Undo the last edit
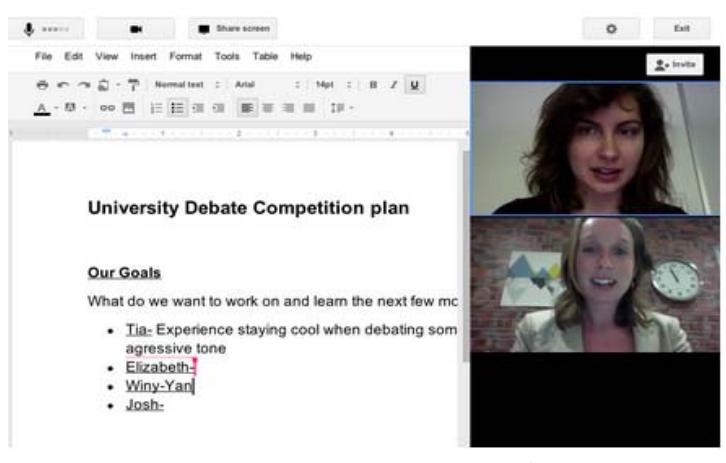The height and width of the screenshot is (463, 726). (63, 85)
